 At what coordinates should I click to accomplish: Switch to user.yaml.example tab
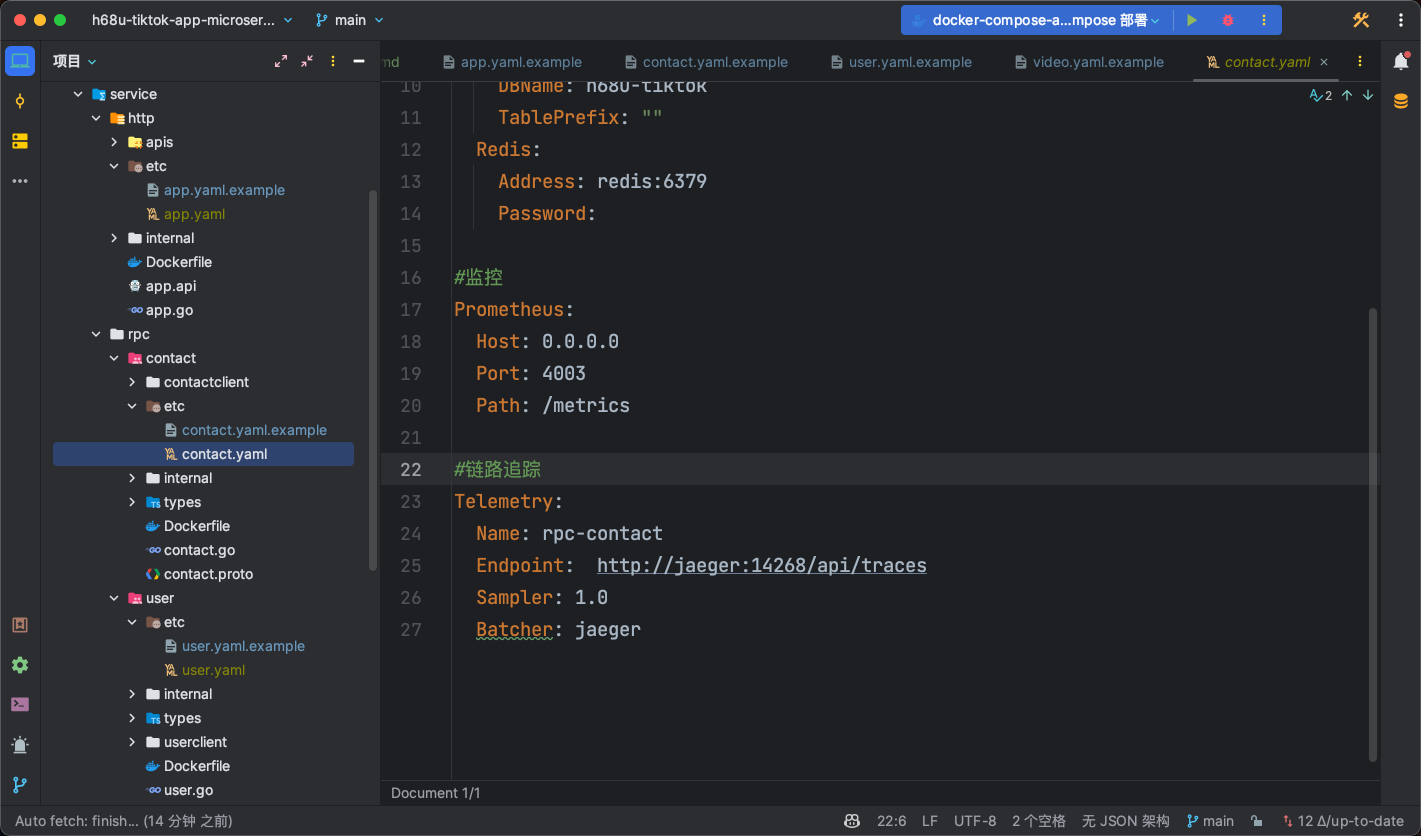coord(901,62)
